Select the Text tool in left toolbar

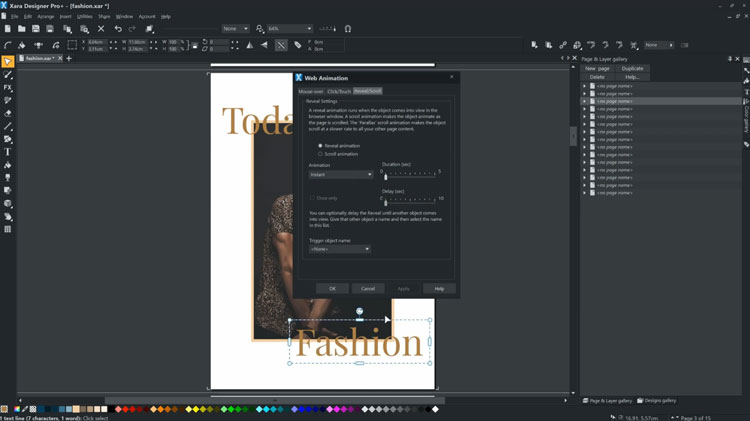click(8, 152)
